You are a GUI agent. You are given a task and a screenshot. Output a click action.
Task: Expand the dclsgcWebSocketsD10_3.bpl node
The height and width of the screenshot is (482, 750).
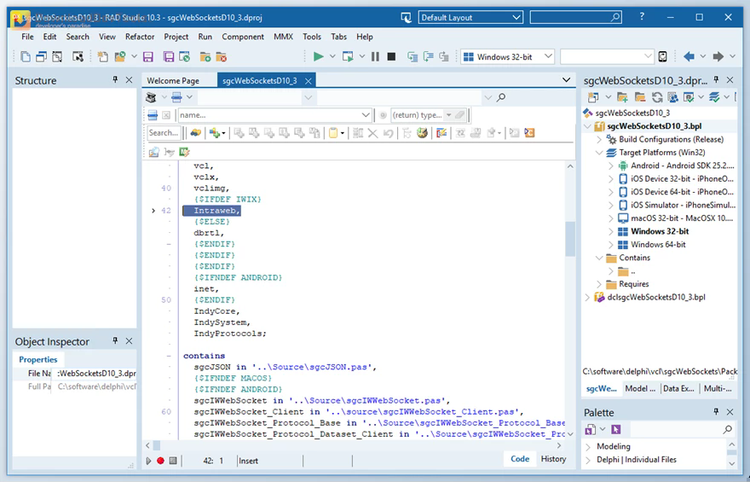588,297
